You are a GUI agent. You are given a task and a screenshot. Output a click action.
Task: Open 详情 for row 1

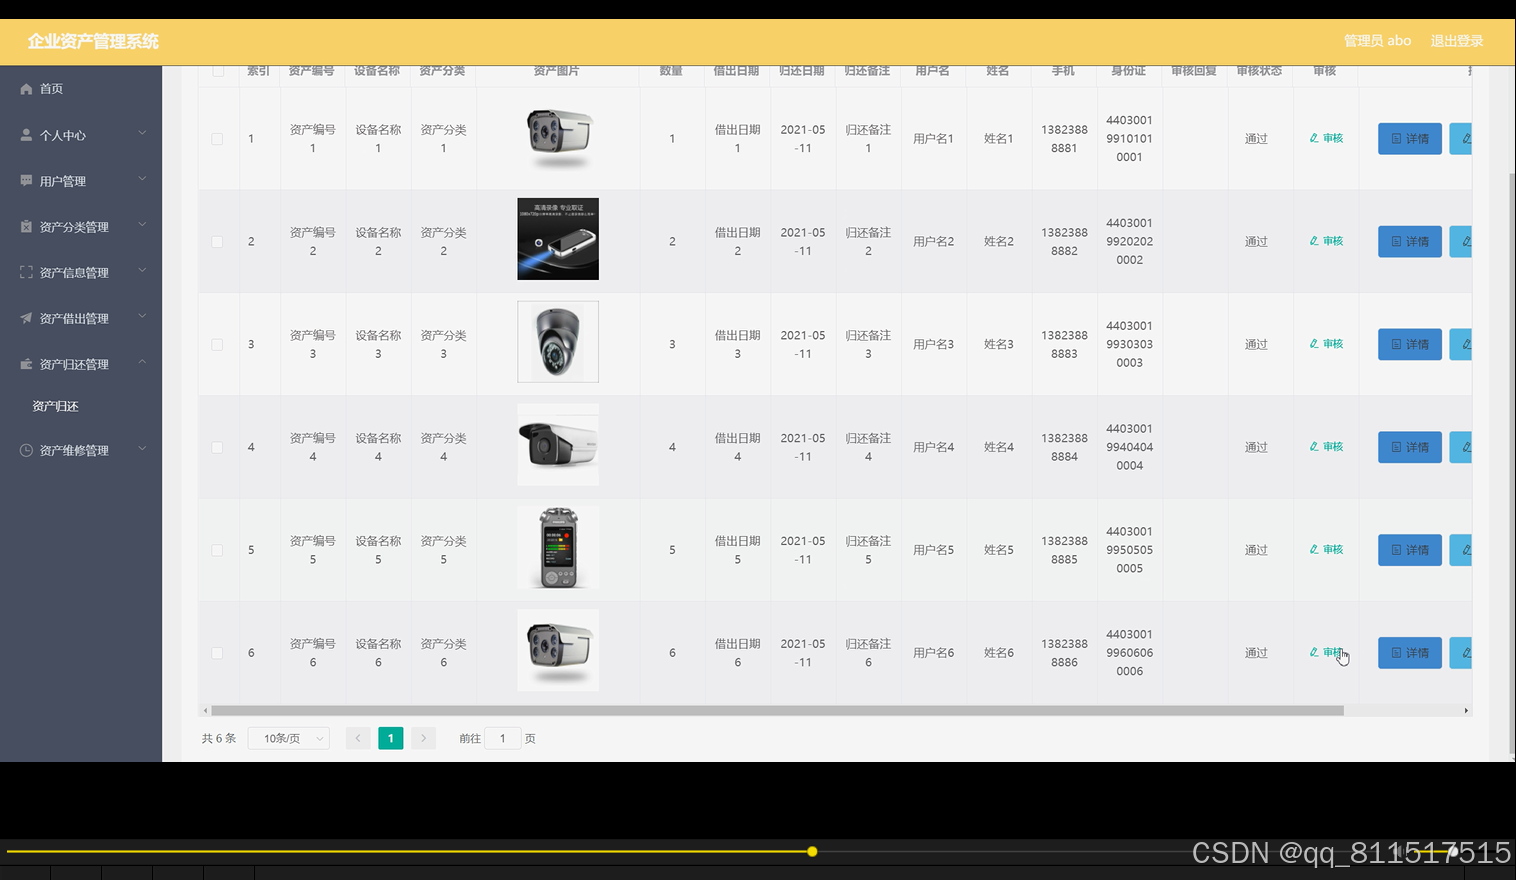[1410, 139]
